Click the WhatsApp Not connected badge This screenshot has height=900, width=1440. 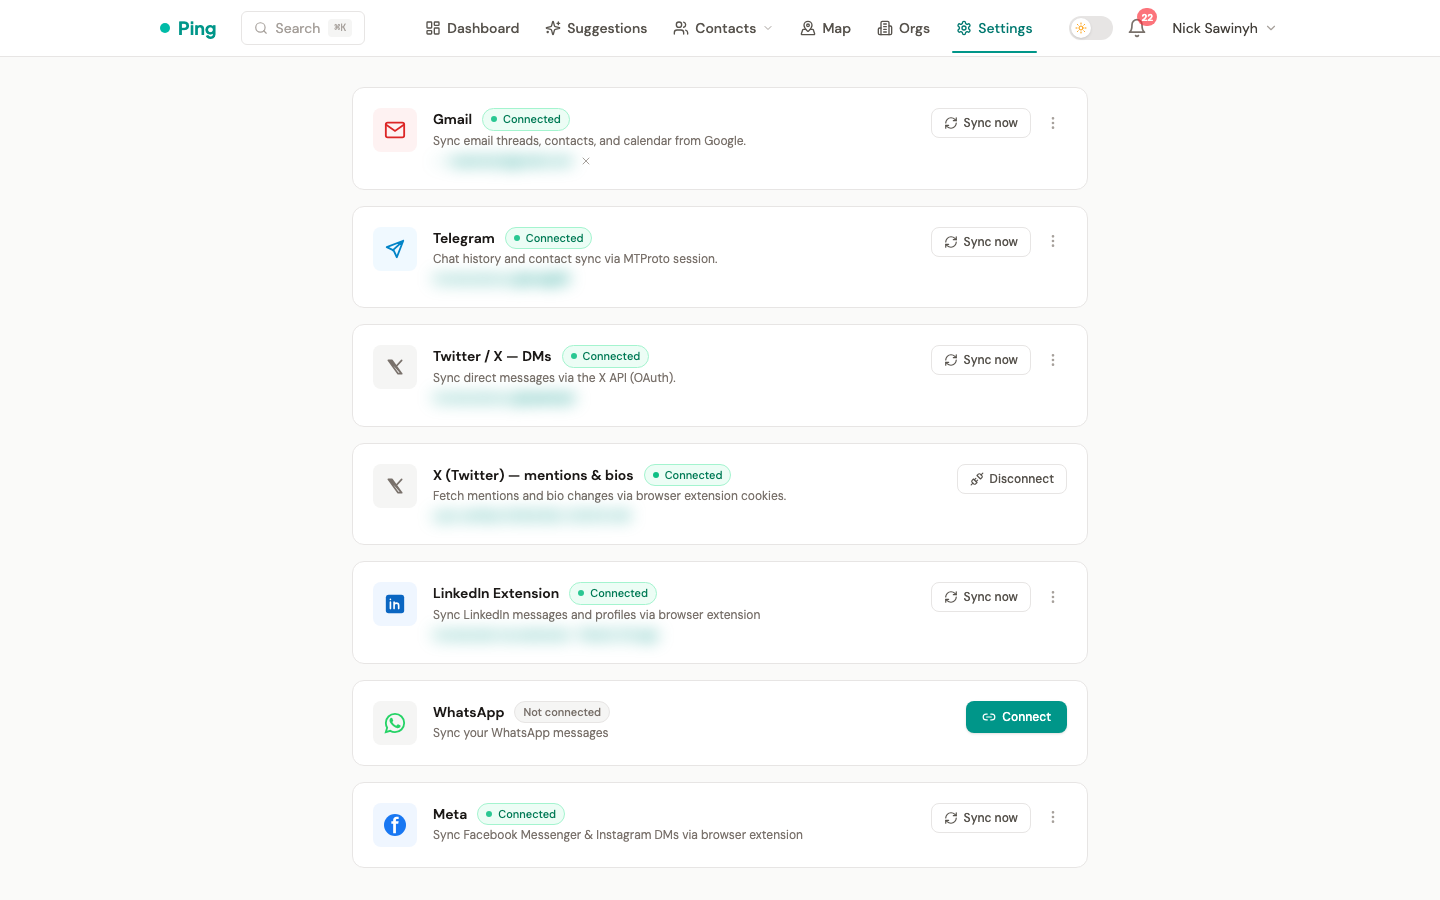click(562, 712)
